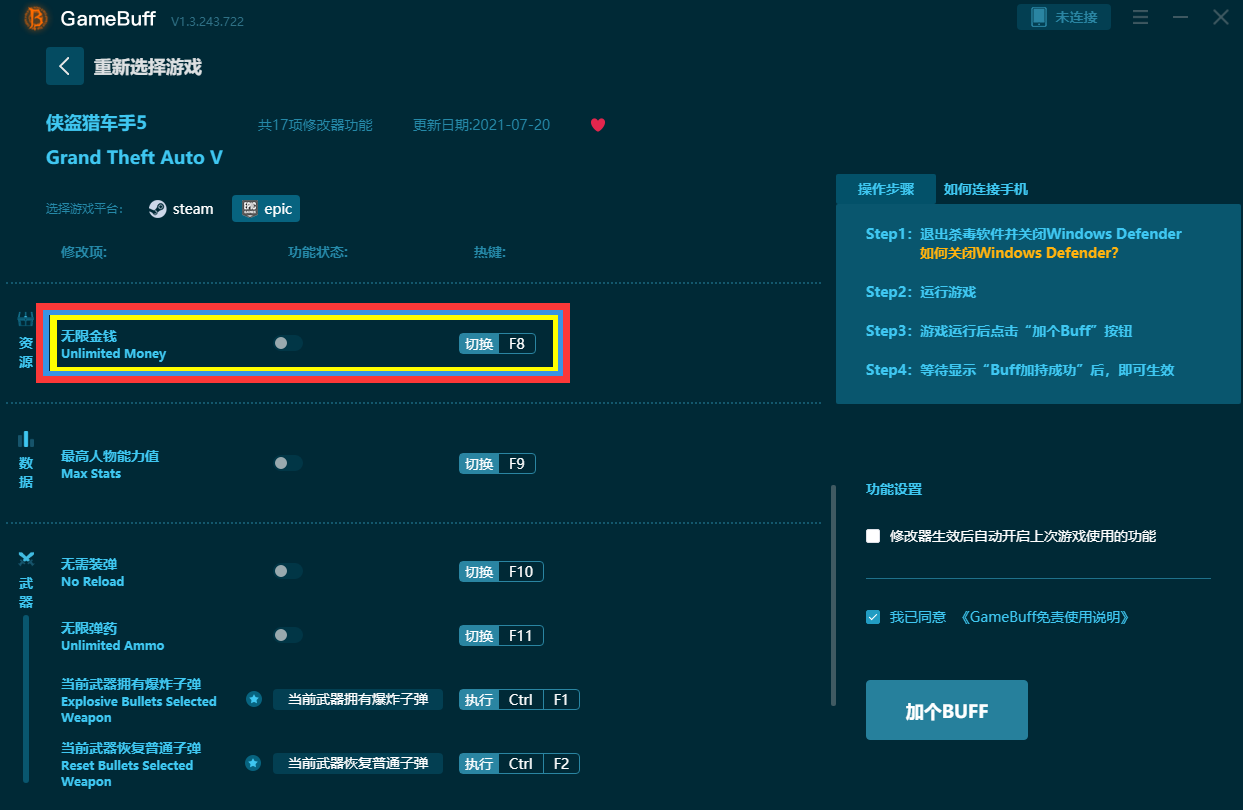The height and width of the screenshot is (810, 1243).
Task: Click the 侠盗猎车手5 game name
Action: pos(96,123)
